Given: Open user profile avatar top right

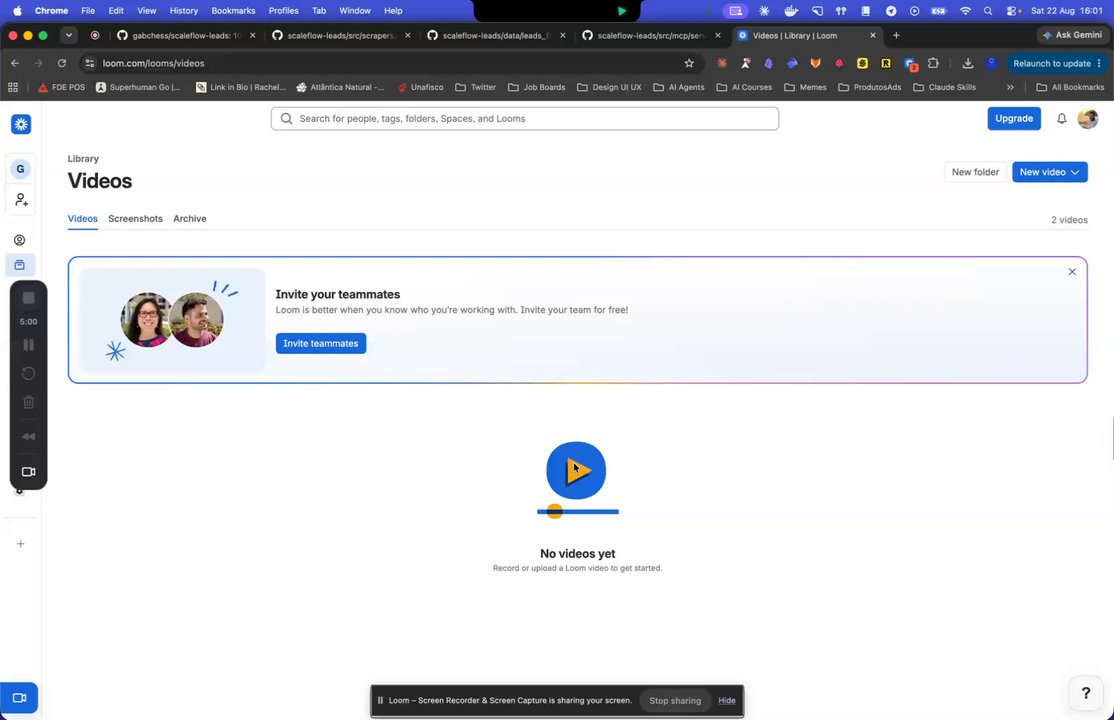Looking at the screenshot, I should point(1088,119).
